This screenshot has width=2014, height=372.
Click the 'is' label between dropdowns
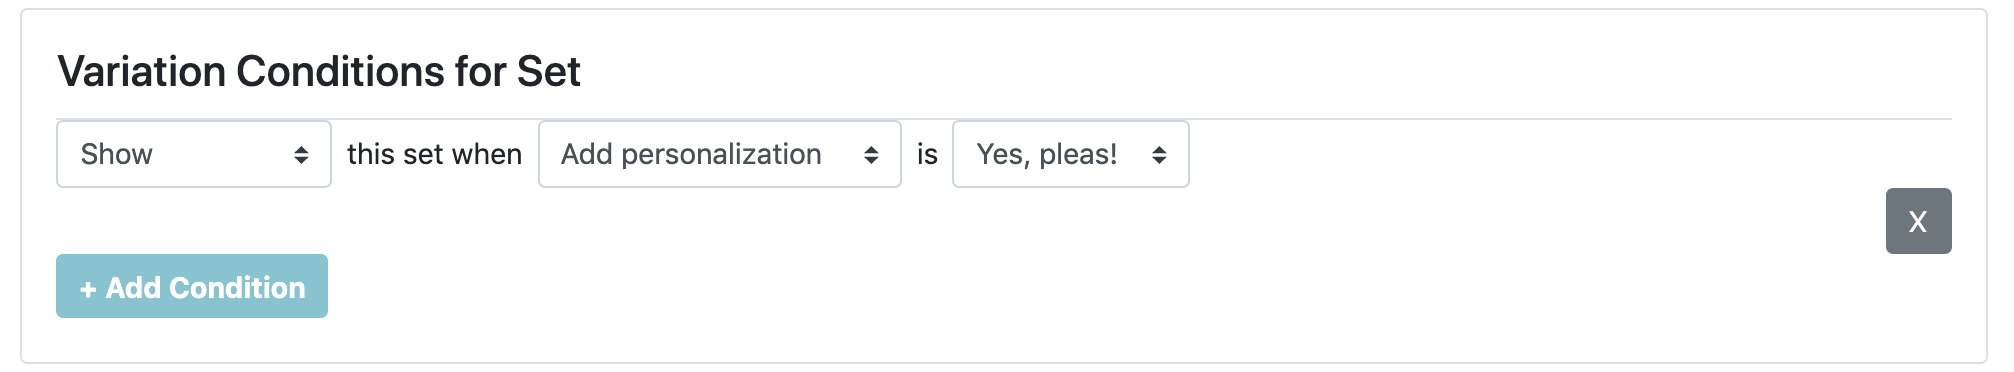click(x=927, y=154)
